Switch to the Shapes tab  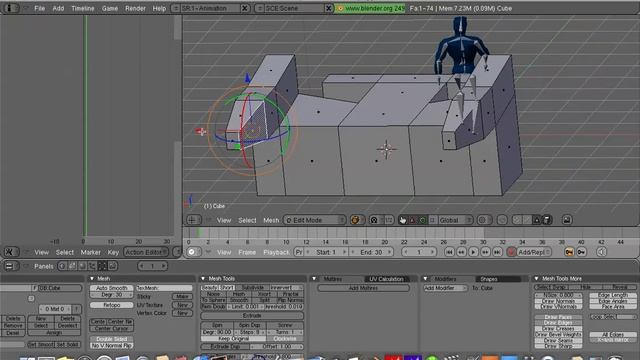[x=489, y=279]
